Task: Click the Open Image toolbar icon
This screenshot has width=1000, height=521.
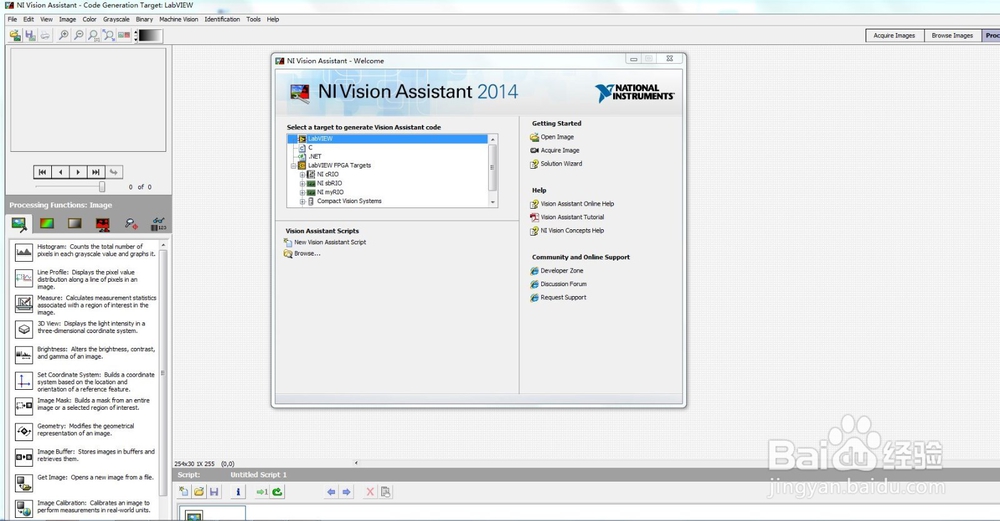Action: [15, 35]
